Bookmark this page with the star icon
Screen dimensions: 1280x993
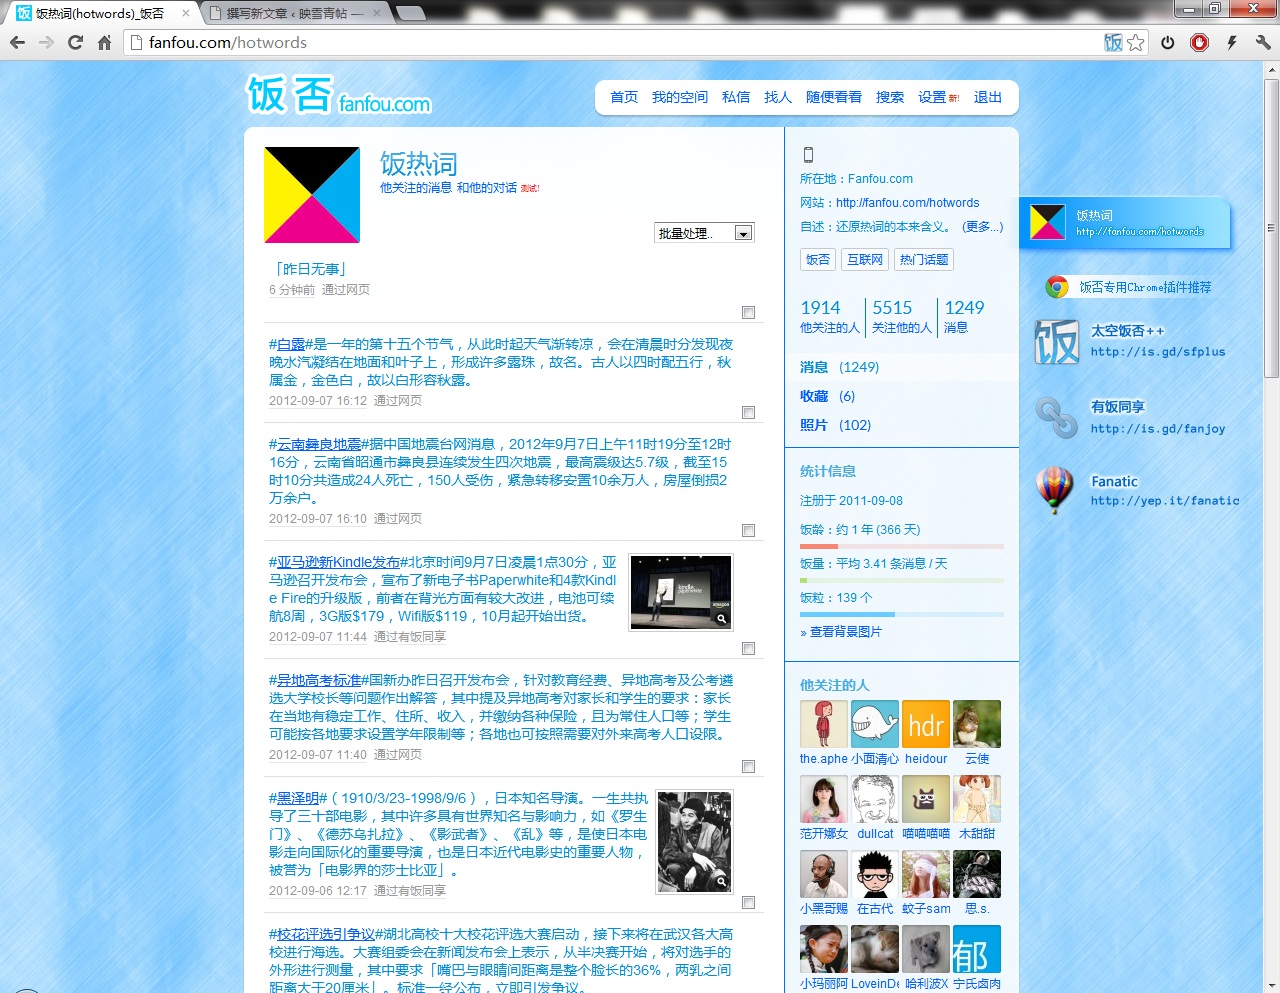tap(1136, 42)
